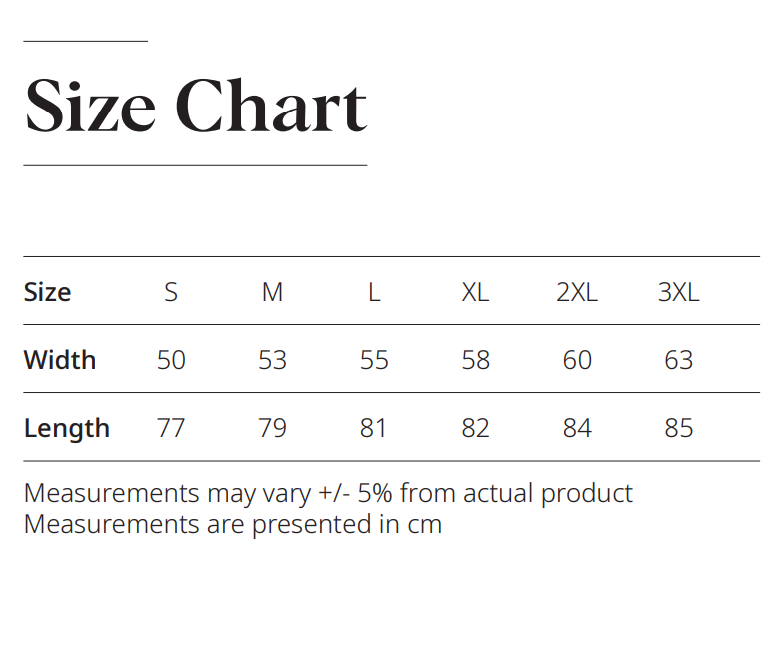767x669 pixels.
Task: Click length value 81 for size L
Action: pos(374,428)
